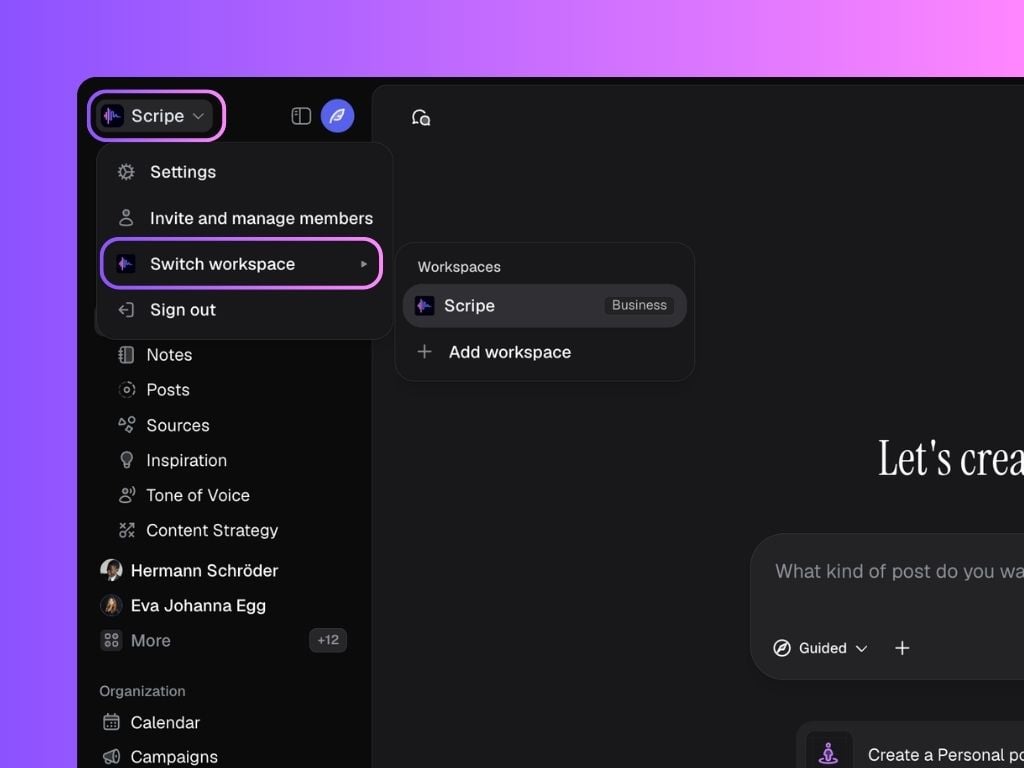
Task: Click Add workspace
Action: [x=545, y=352]
